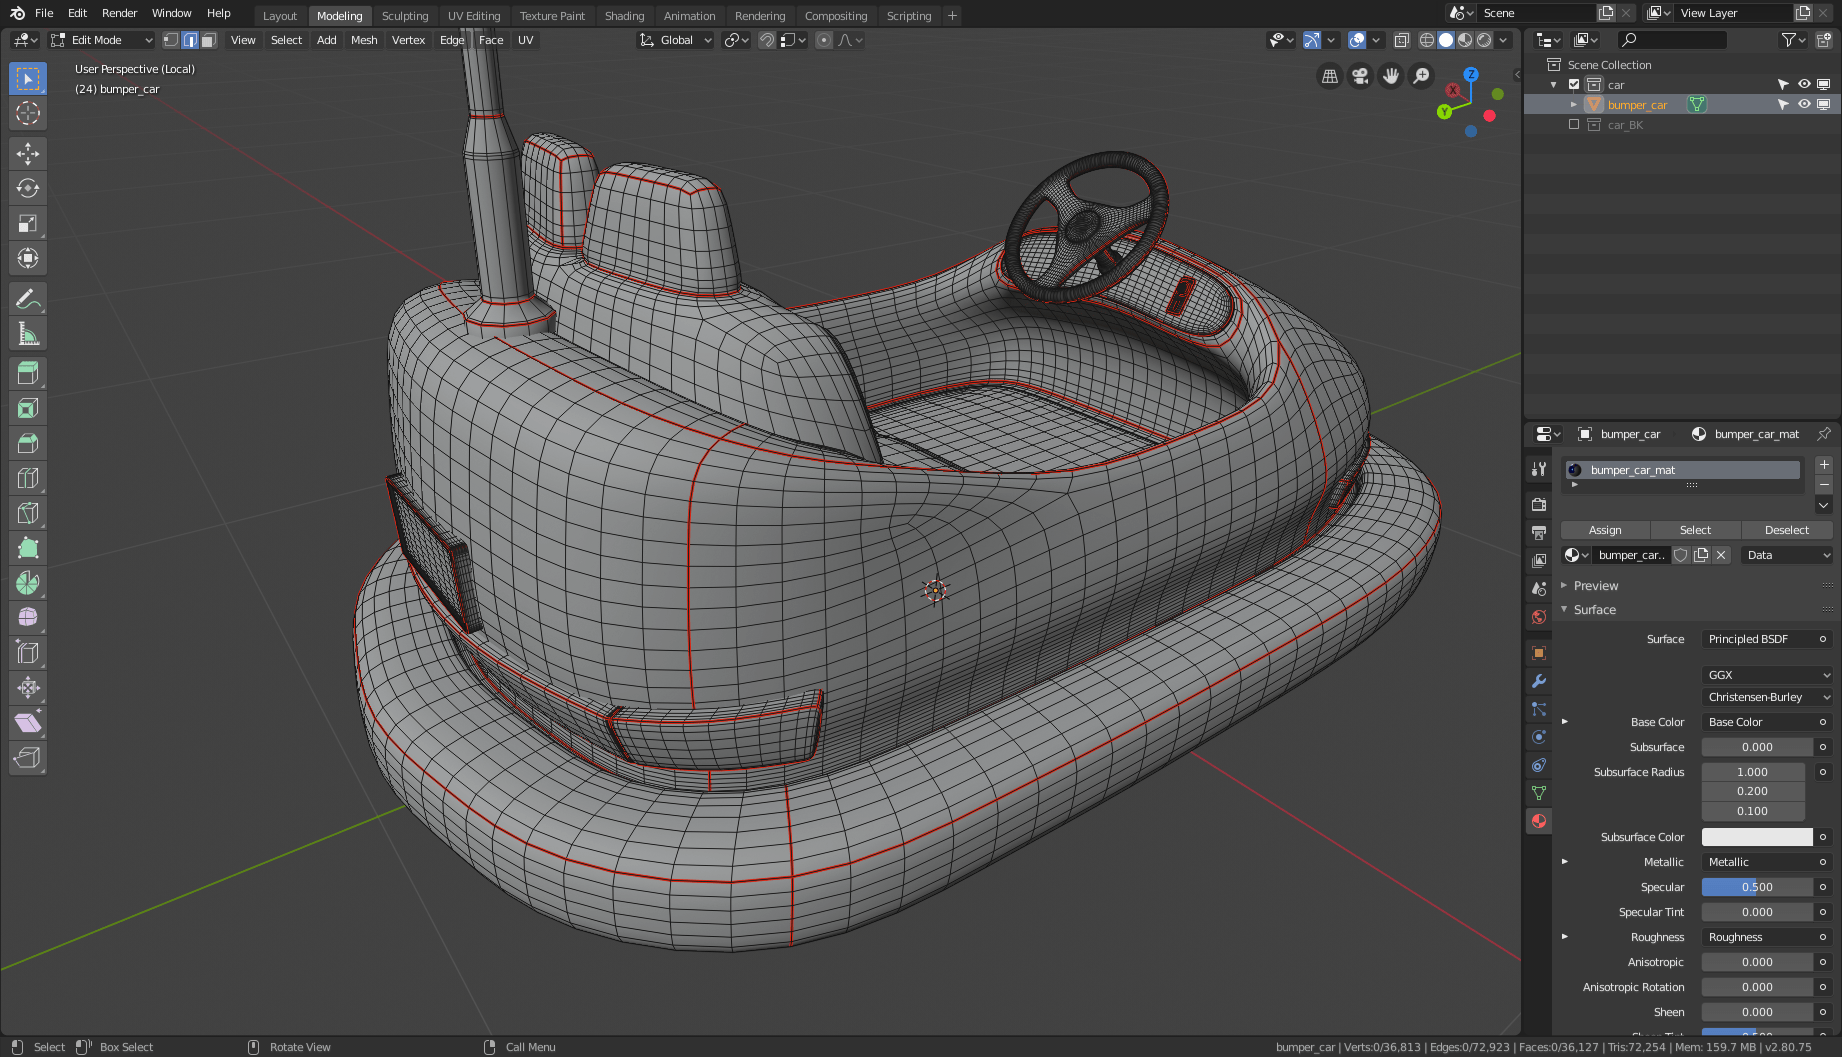Switch to orthographic grid view icon
Image resolution: width=1842 pixels, height=1057 pixels.
tap(1330, 76)
